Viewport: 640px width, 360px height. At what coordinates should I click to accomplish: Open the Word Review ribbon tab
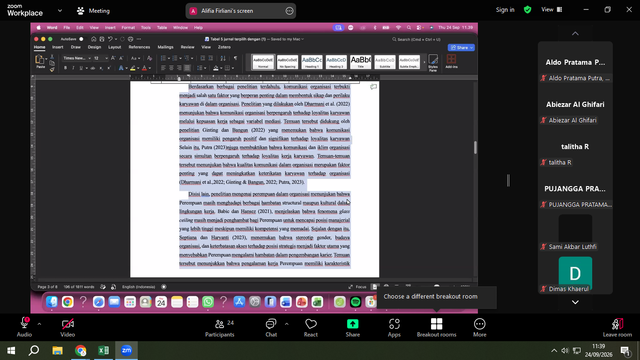click(x=187, y=47)
